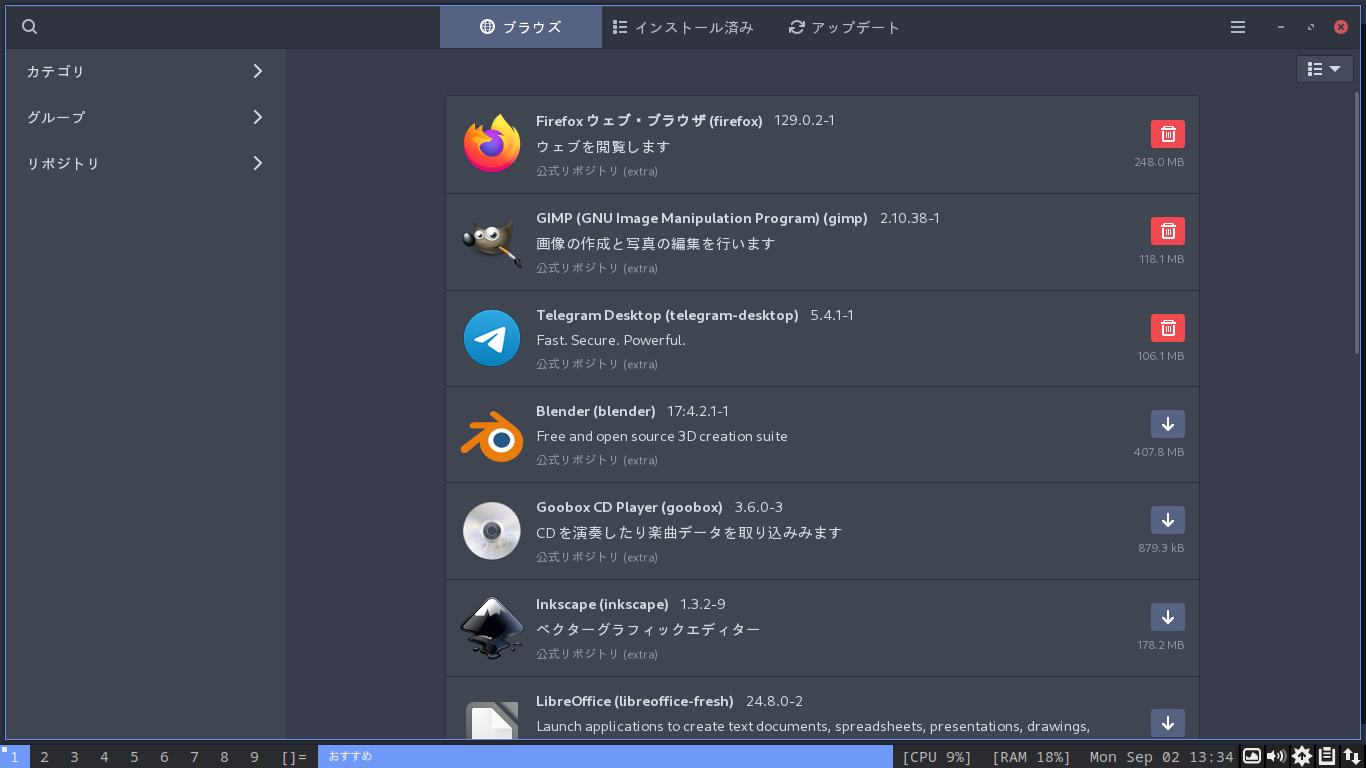The image size is (1366, 768).
Task: Click the [CPU 9%] status text
Action: click(937, 757)
